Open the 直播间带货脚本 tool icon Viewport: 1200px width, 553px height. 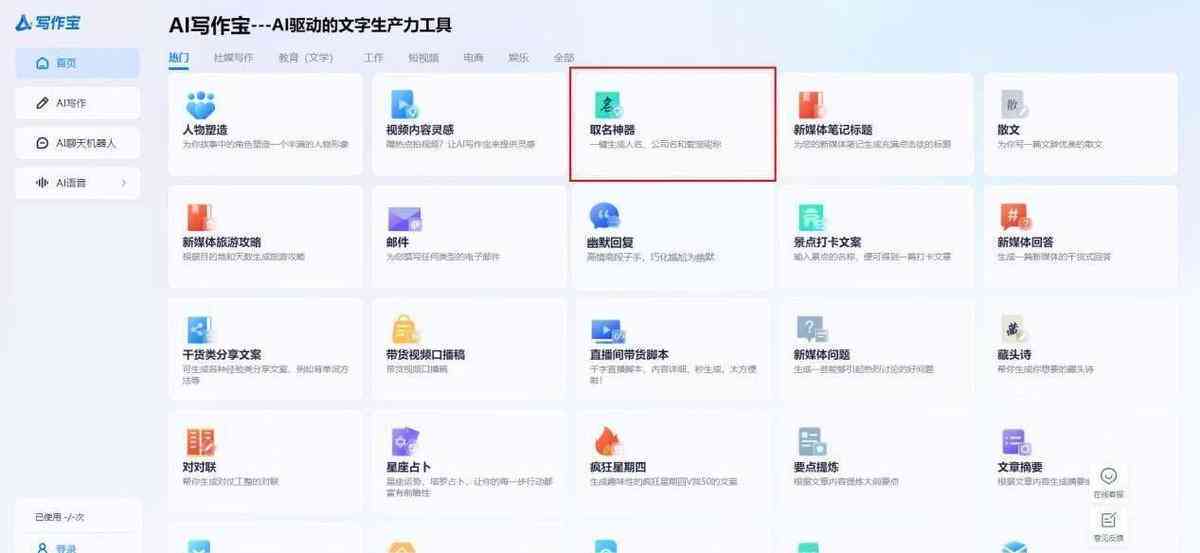point(608,330)
